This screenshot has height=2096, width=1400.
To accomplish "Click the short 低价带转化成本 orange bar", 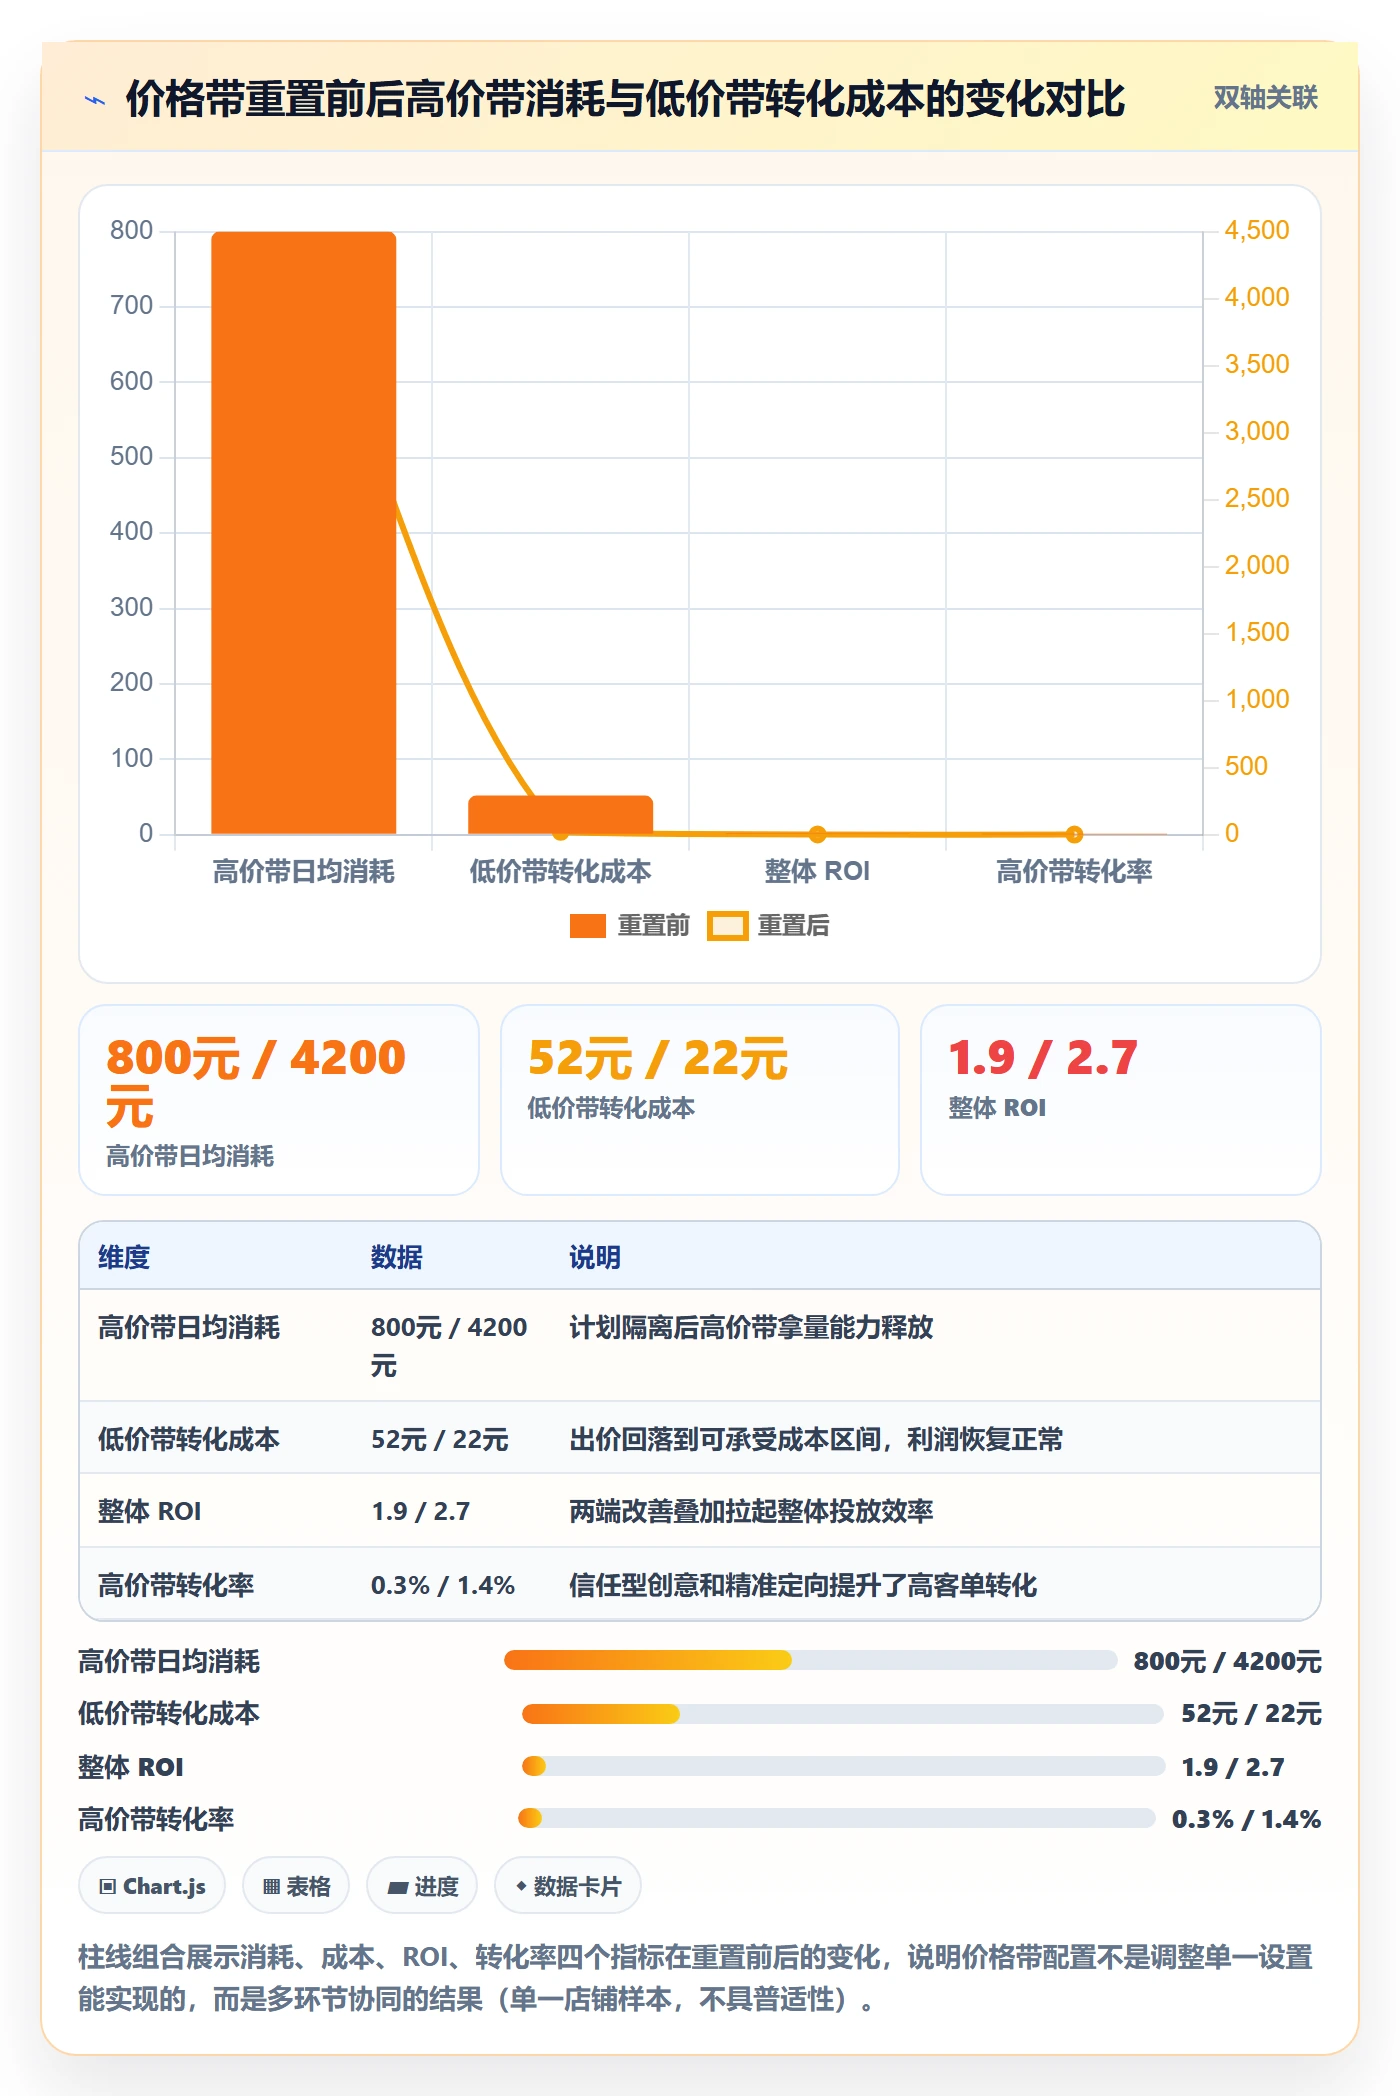I will pos(560,814).
